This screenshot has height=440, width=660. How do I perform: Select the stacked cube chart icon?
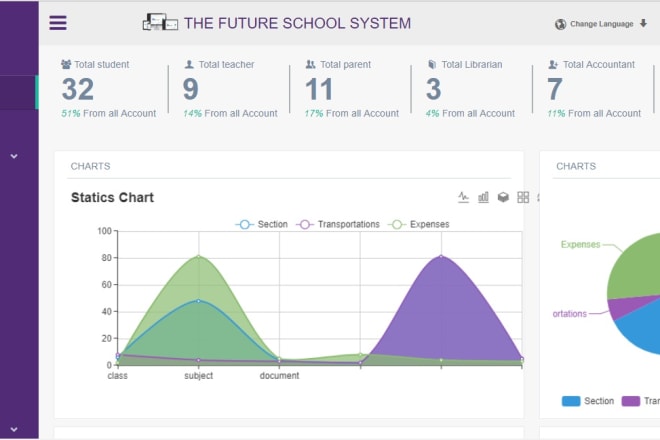coord(503,197)
